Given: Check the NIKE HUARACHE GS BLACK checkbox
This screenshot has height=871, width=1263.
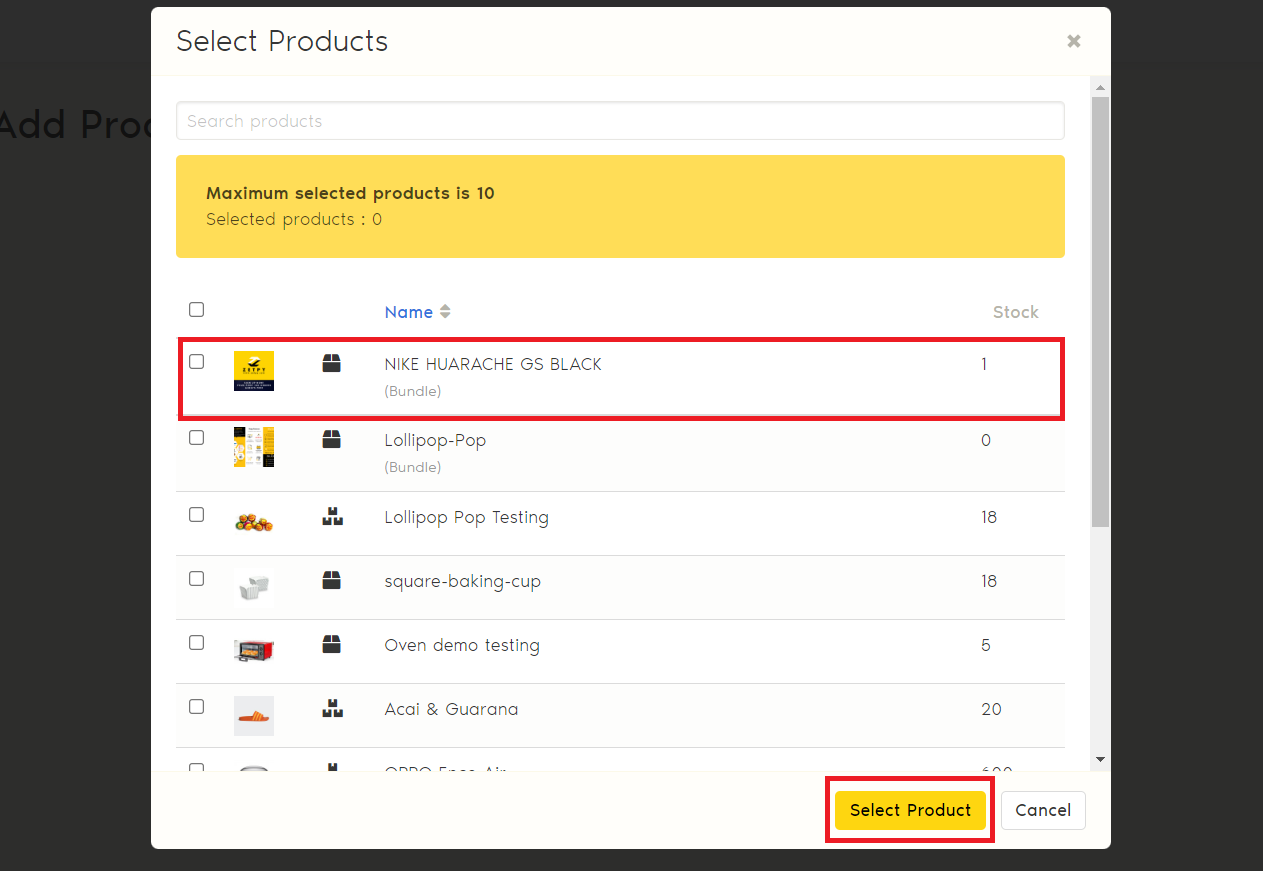Looking at the screenshot, I should click(197, 362).
